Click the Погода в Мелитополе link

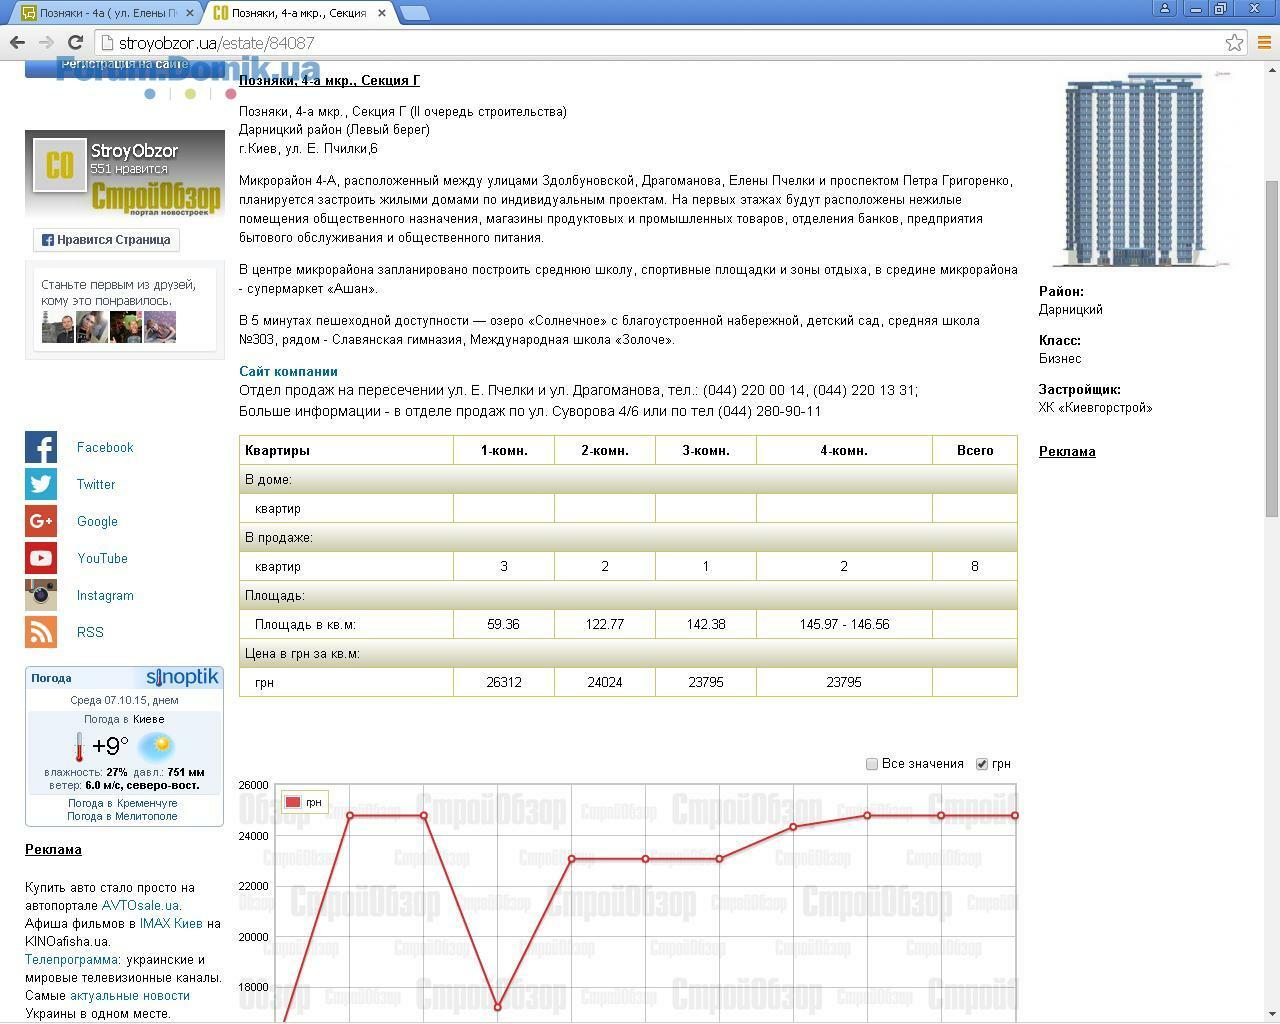tap(122, 816)
